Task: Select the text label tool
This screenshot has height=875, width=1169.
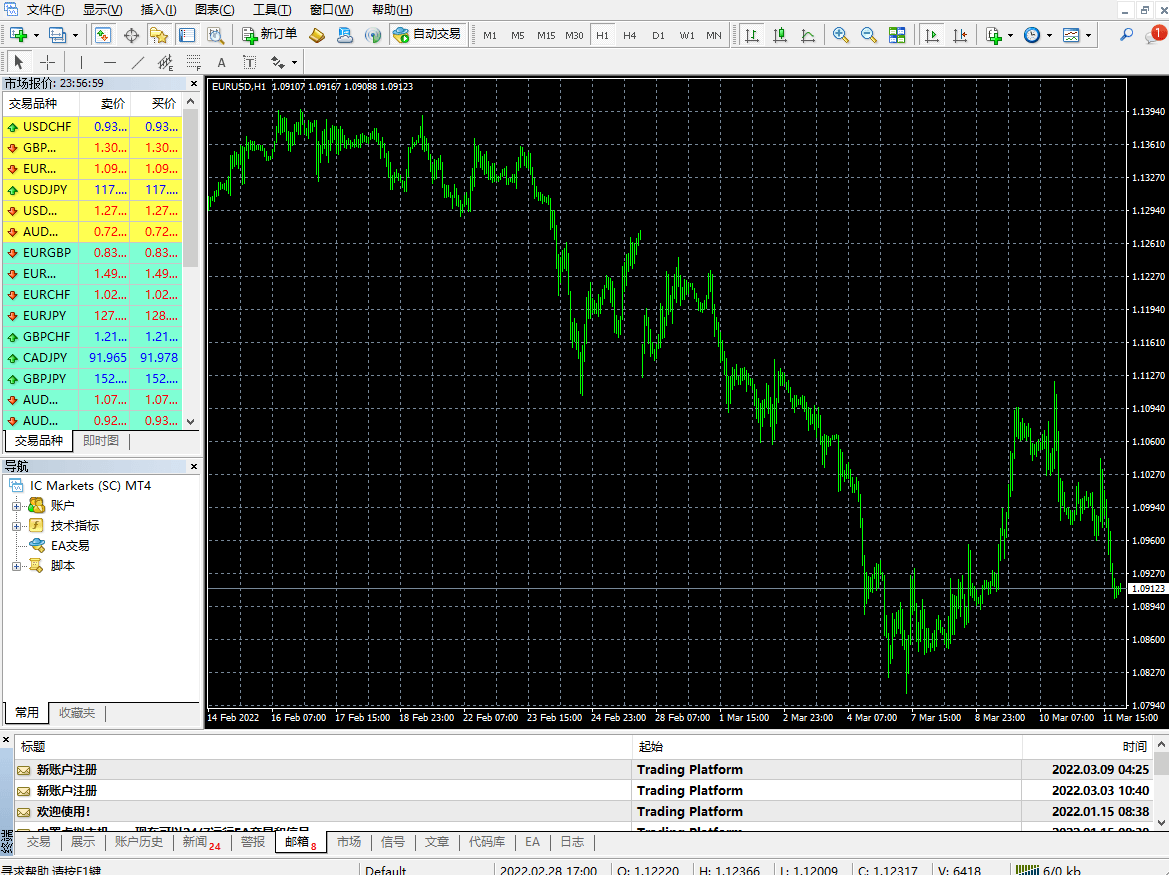Action: pos(222,62)
